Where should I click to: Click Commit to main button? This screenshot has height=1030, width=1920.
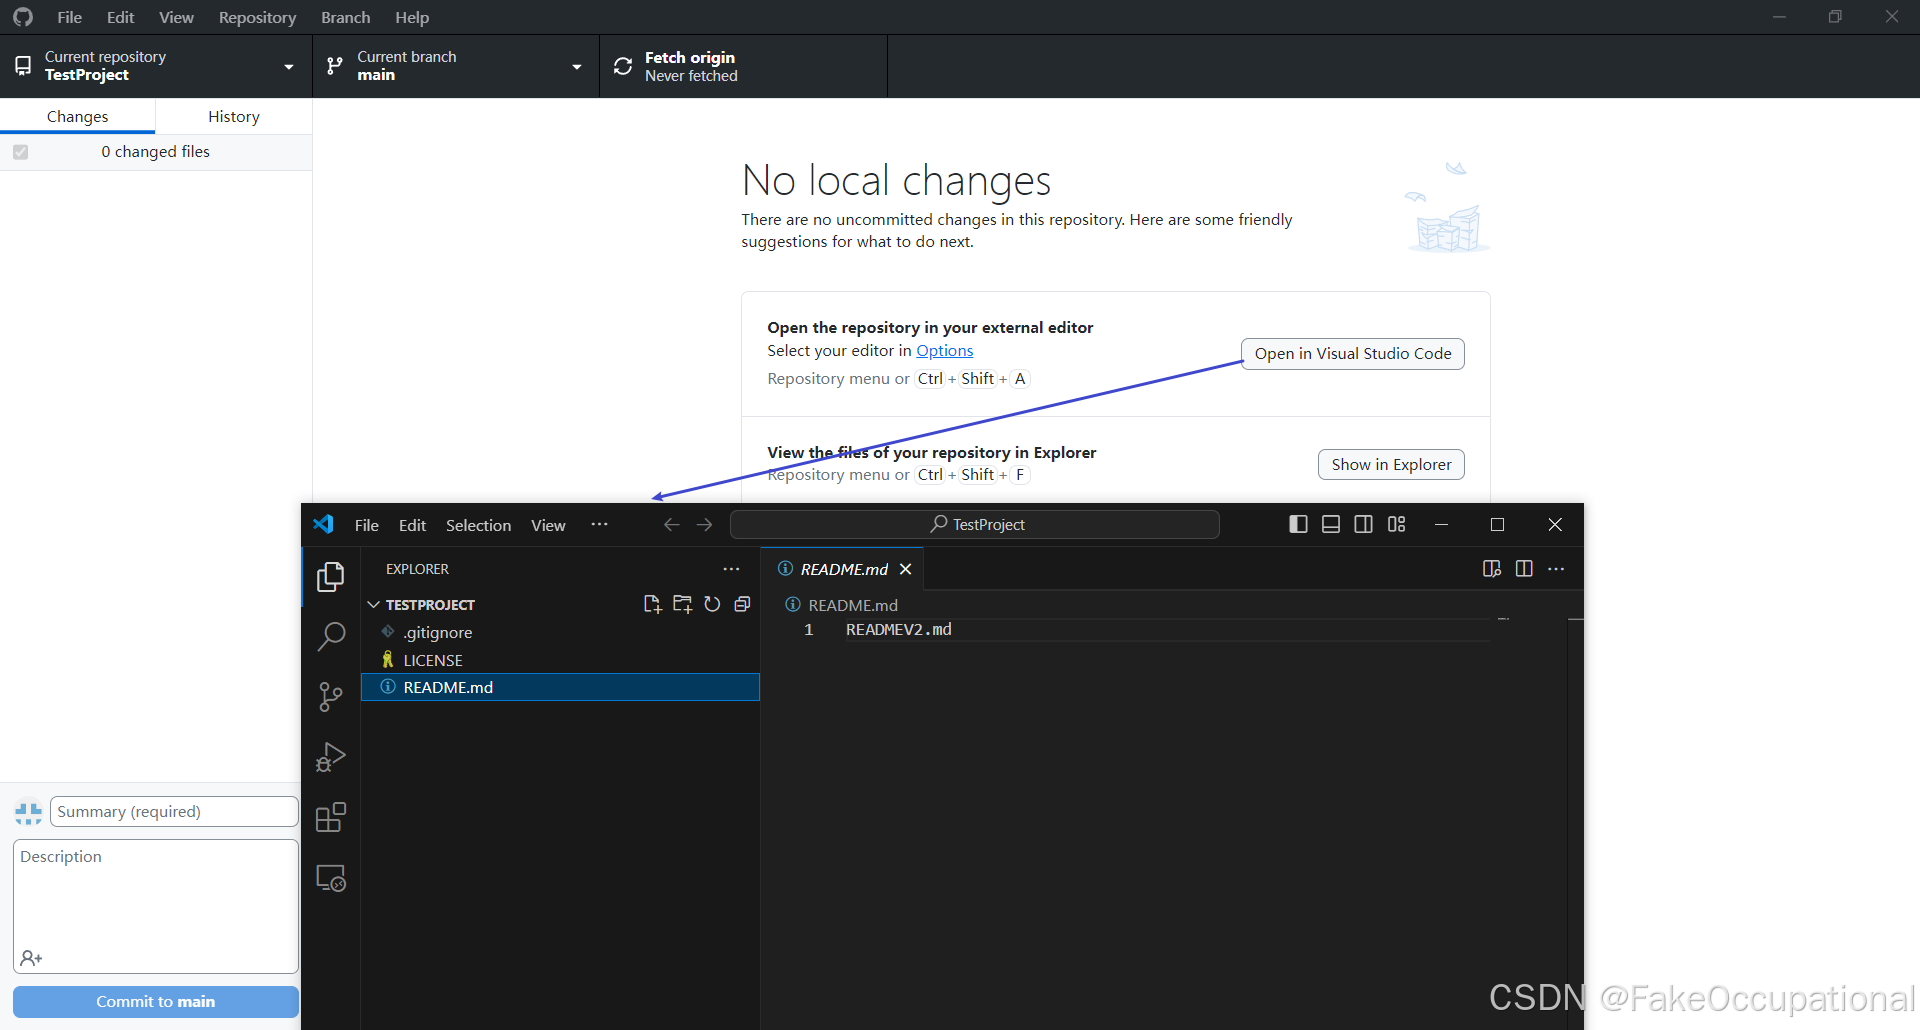tap(156, 1002)
